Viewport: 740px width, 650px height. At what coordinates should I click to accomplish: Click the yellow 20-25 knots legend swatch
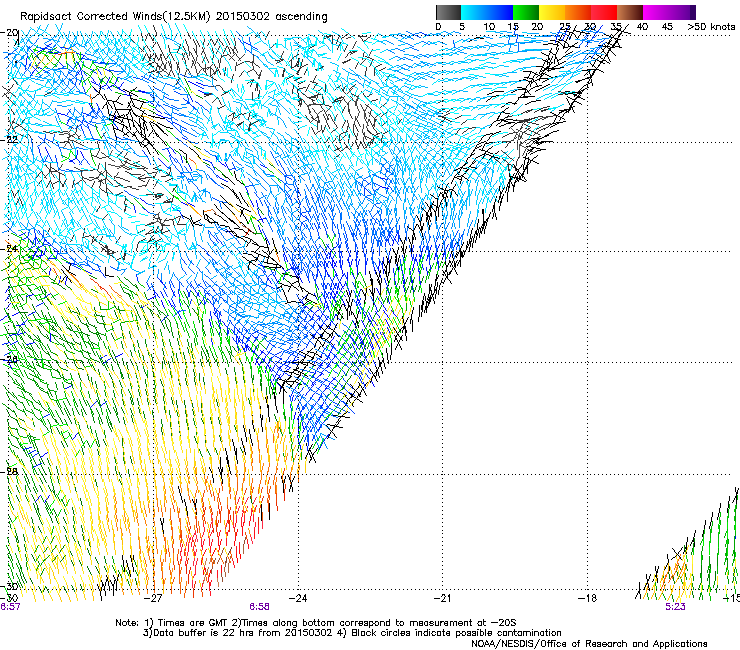(551, 12)
